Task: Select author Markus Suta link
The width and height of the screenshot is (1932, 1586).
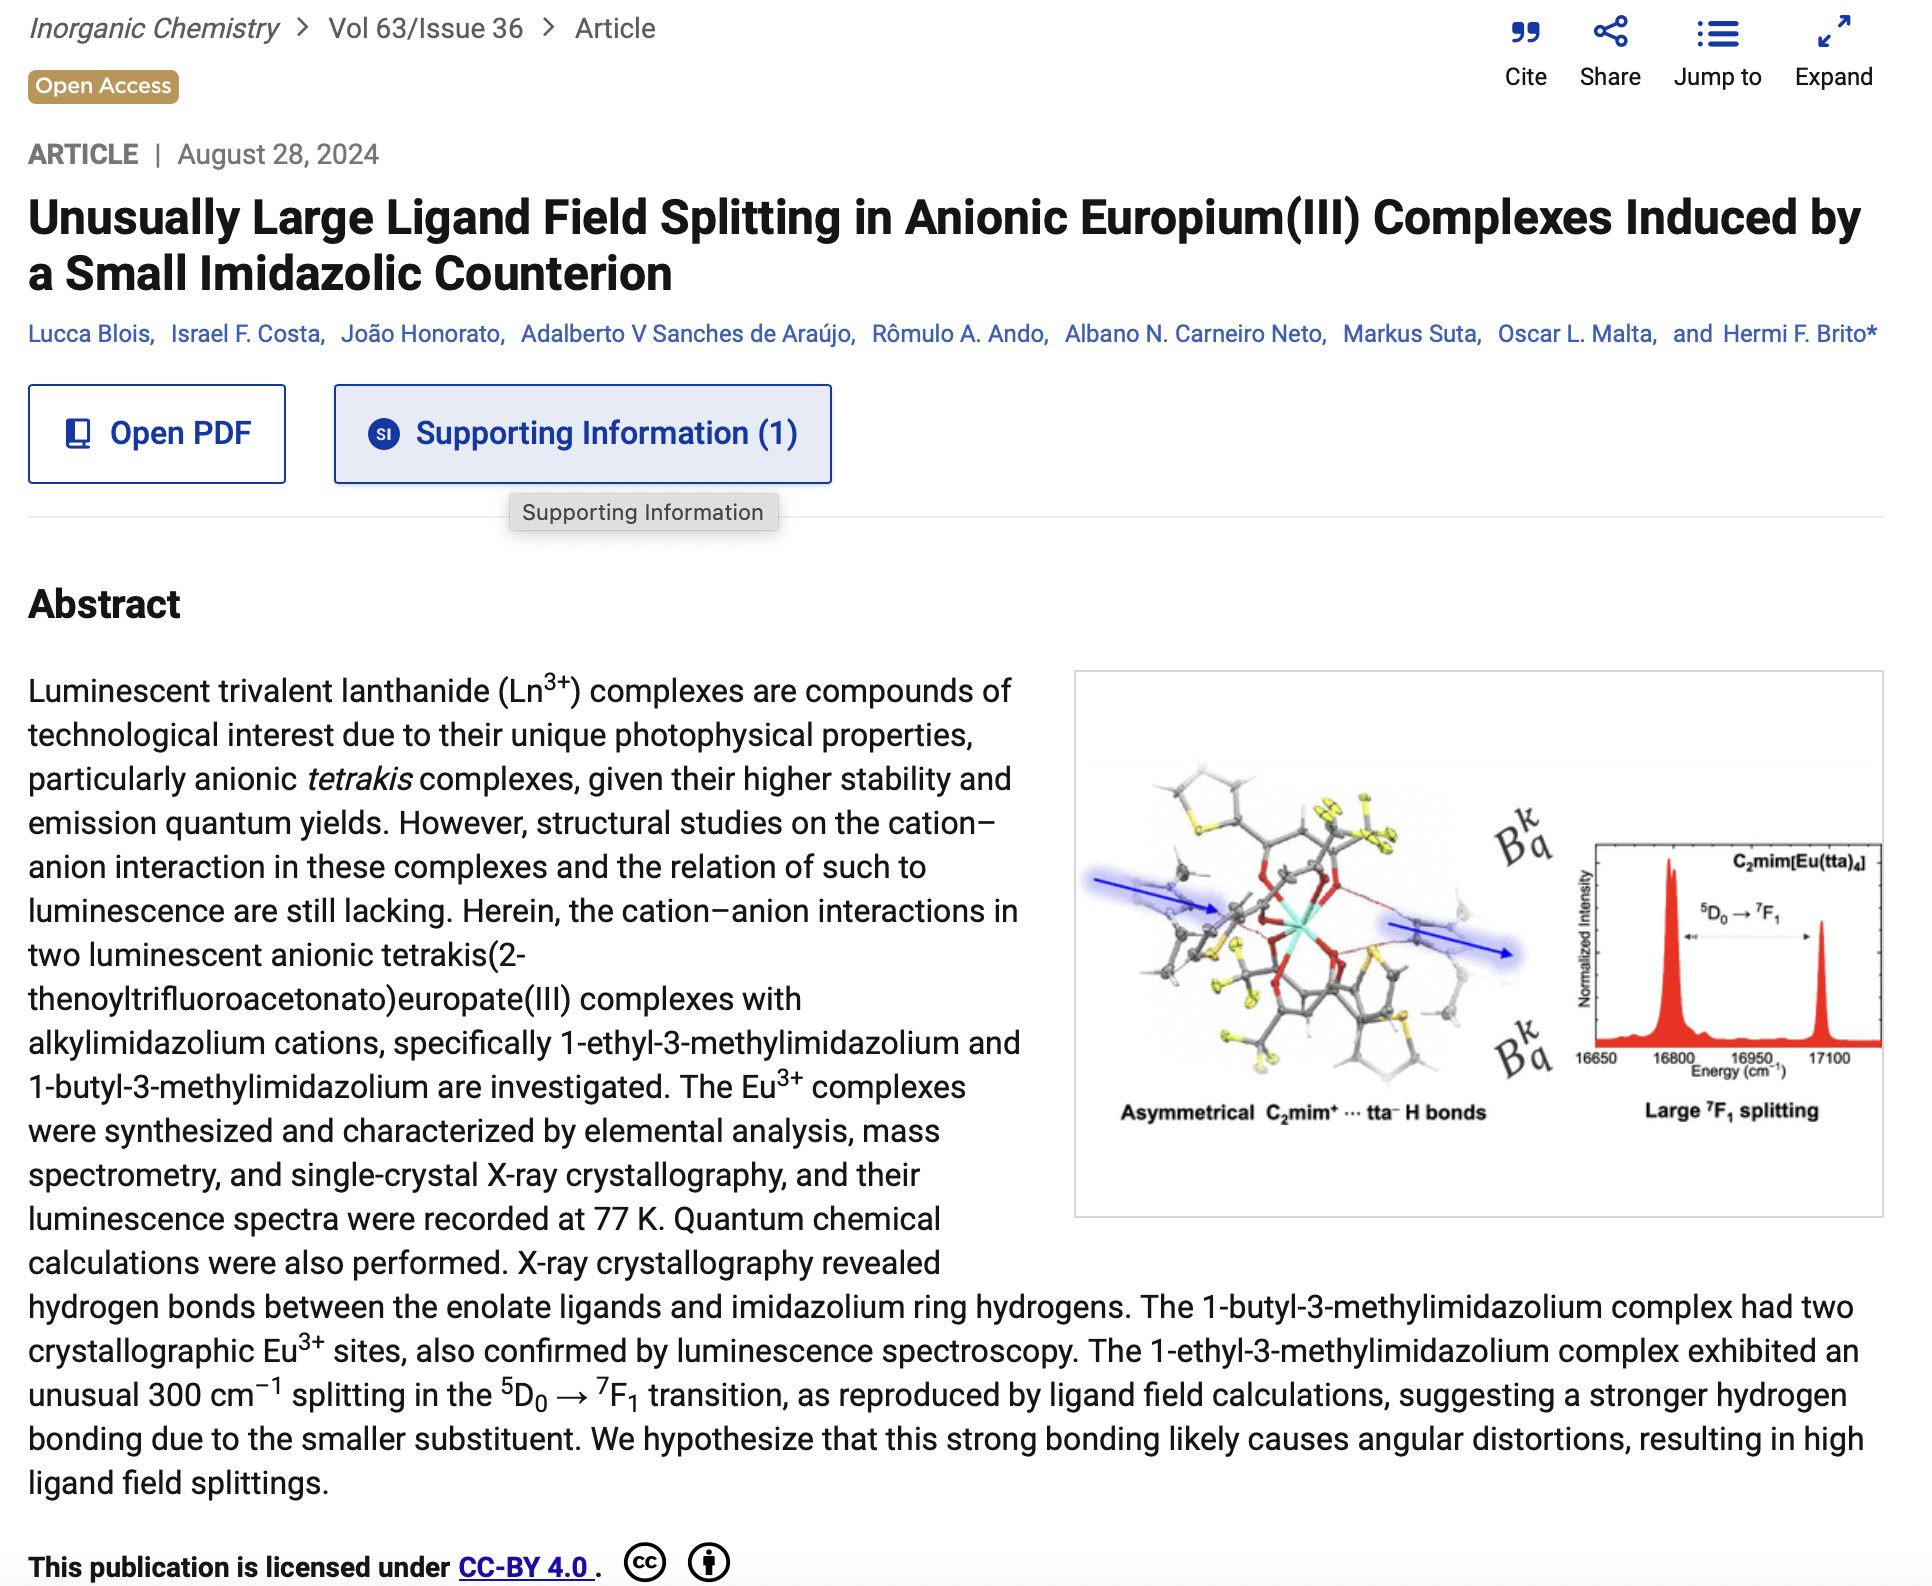Action: click(x=1410, y=334)
